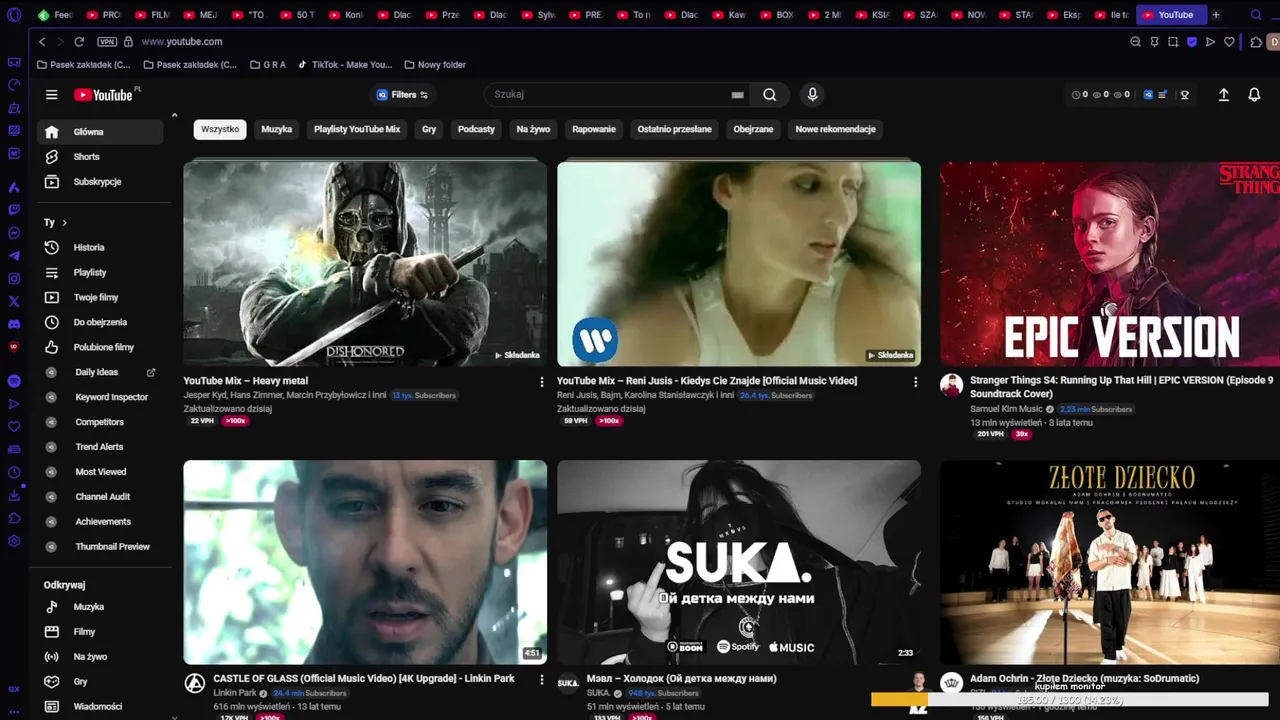
Task: Reload the page with browser refresh icon
Action: click(x=79, y=42)
